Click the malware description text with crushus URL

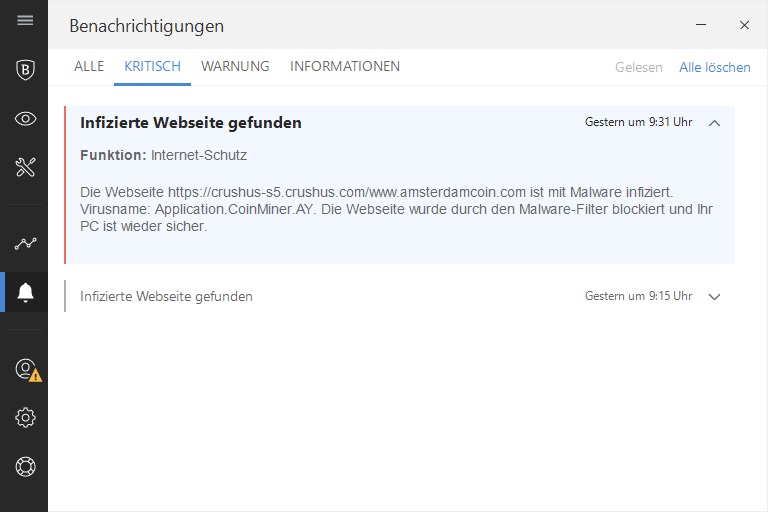click(x=396, y=209)
